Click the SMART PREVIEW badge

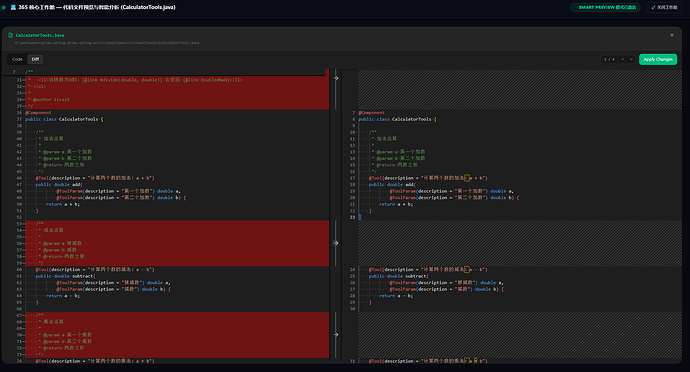click(606, 7)
